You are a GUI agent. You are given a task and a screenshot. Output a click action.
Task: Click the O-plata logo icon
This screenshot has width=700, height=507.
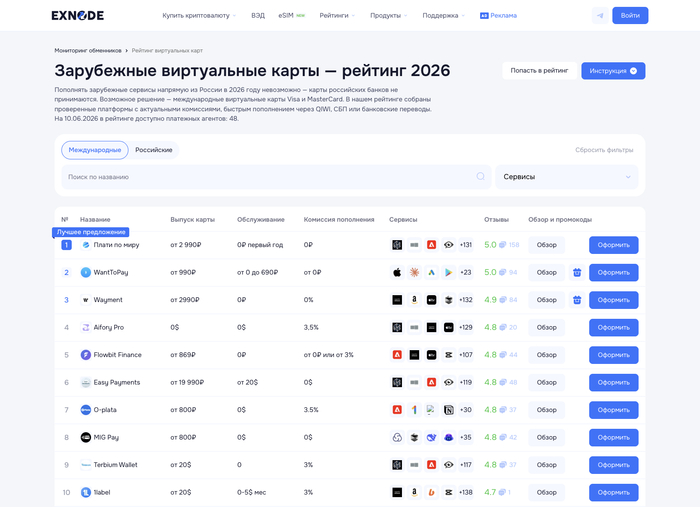coord(86,410)
